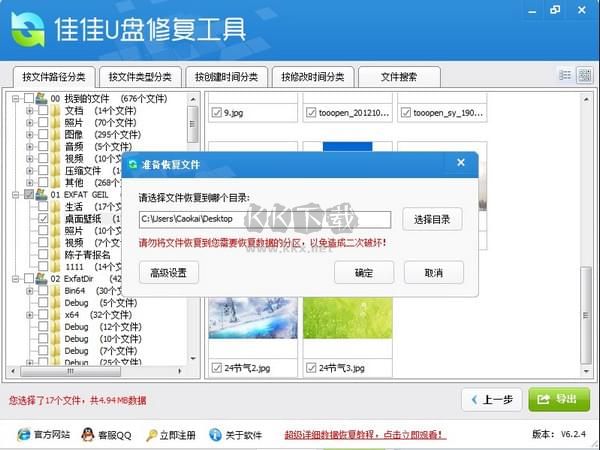600x450 pixels.
Task: Switch to 按修改时间分类 tab
Action: click(313, 77)
